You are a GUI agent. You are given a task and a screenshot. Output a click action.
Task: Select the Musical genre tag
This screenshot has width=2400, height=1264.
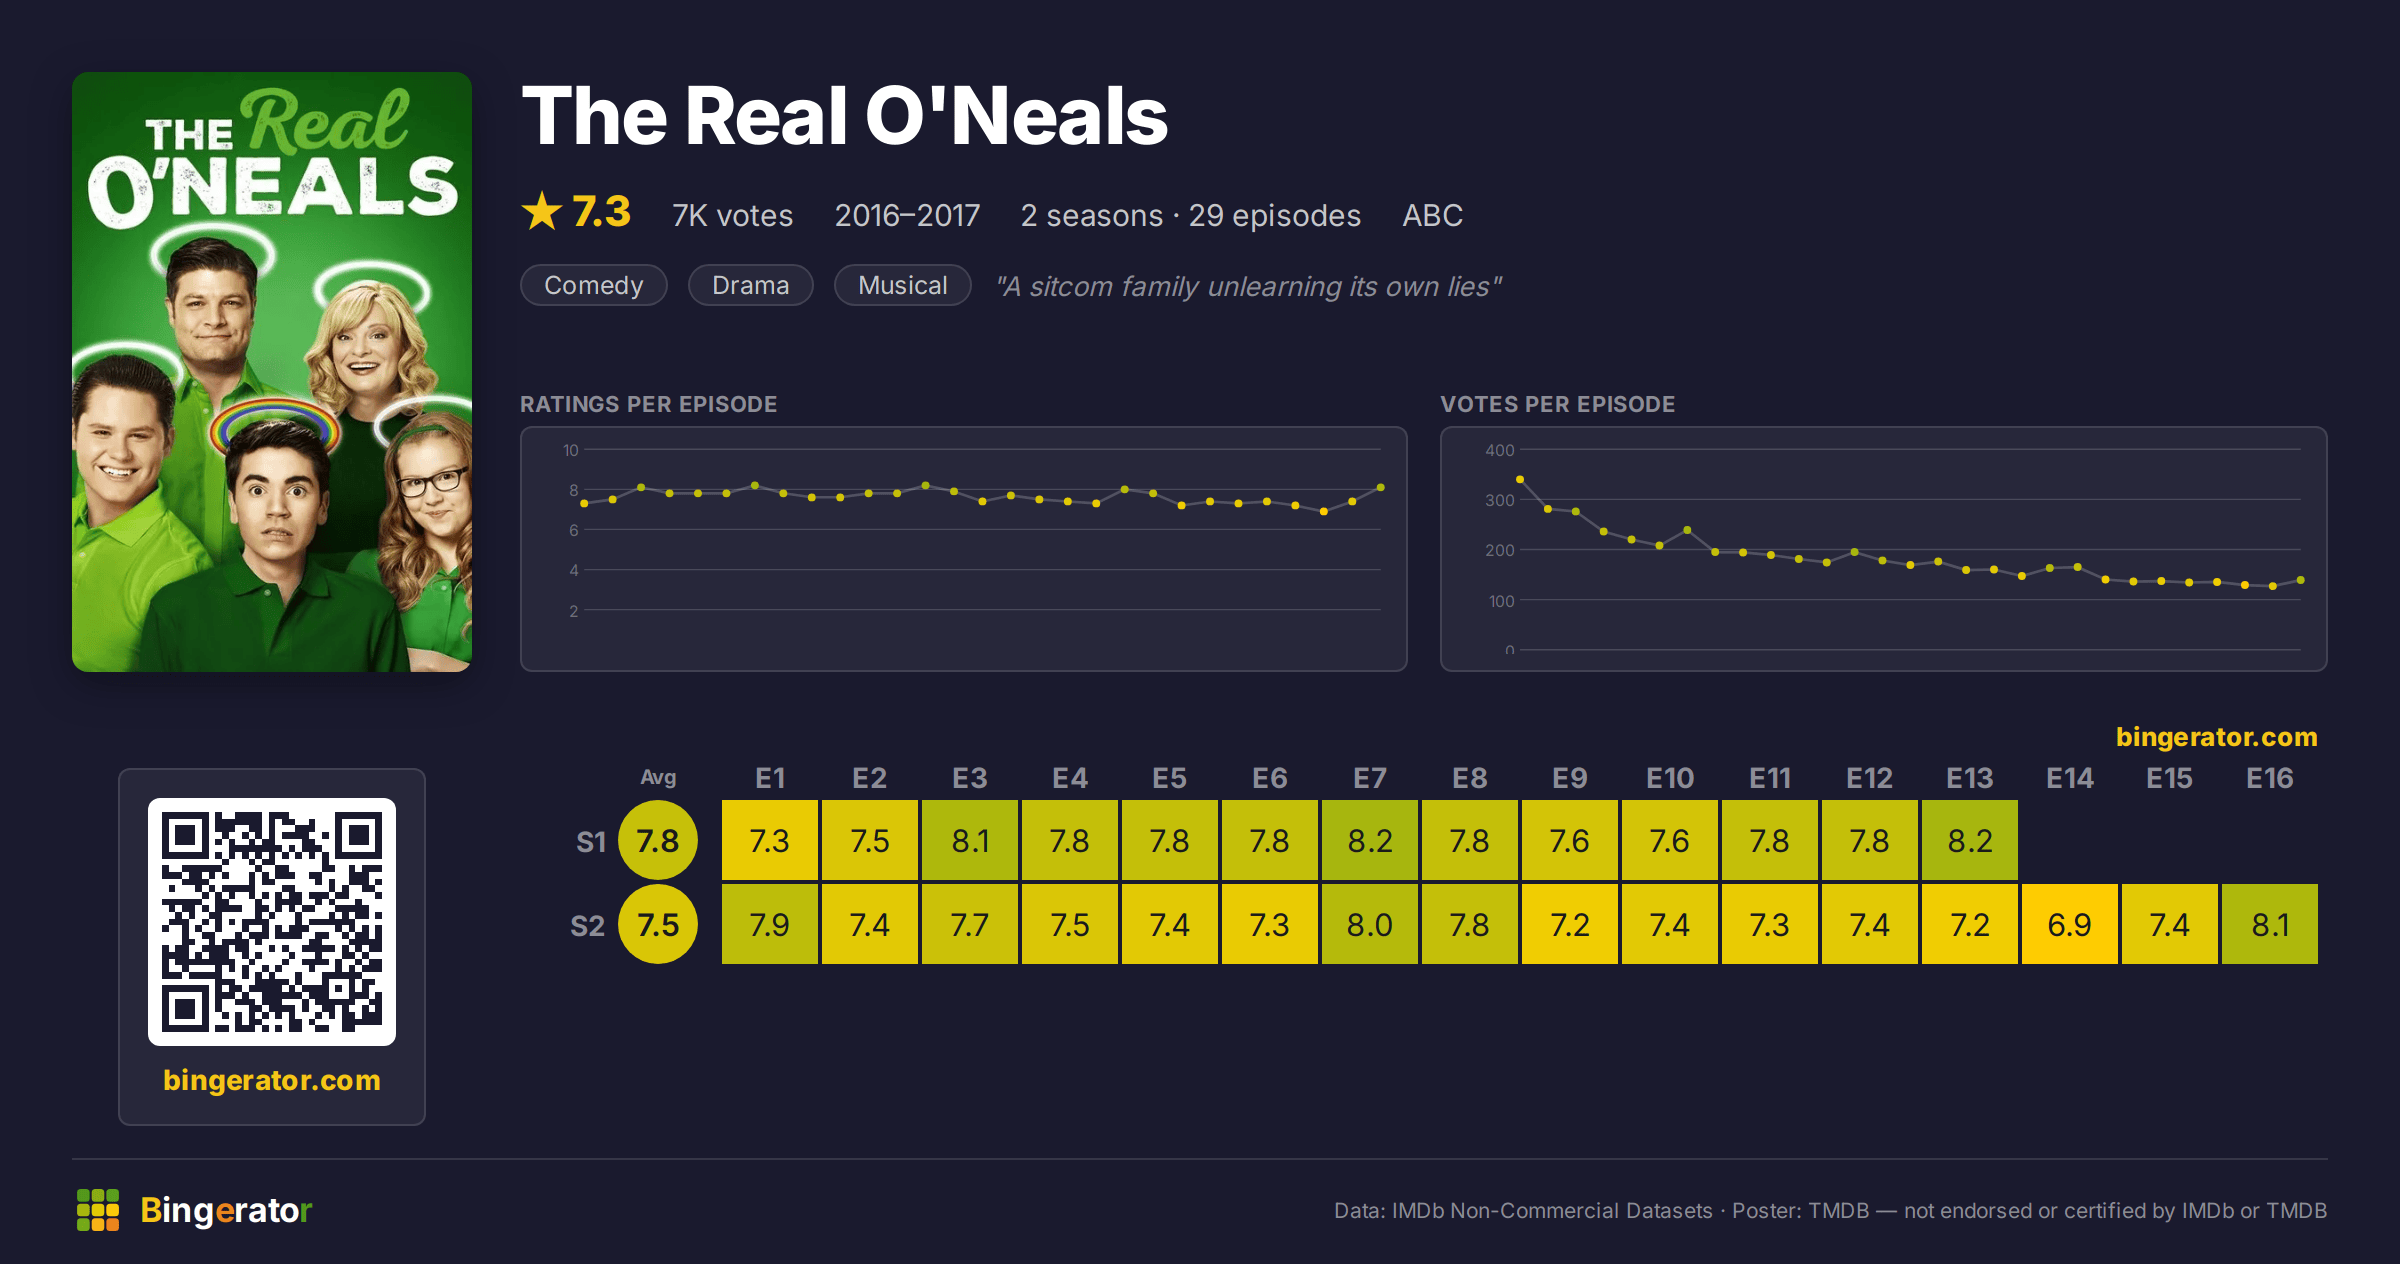[x=903, y=285]
